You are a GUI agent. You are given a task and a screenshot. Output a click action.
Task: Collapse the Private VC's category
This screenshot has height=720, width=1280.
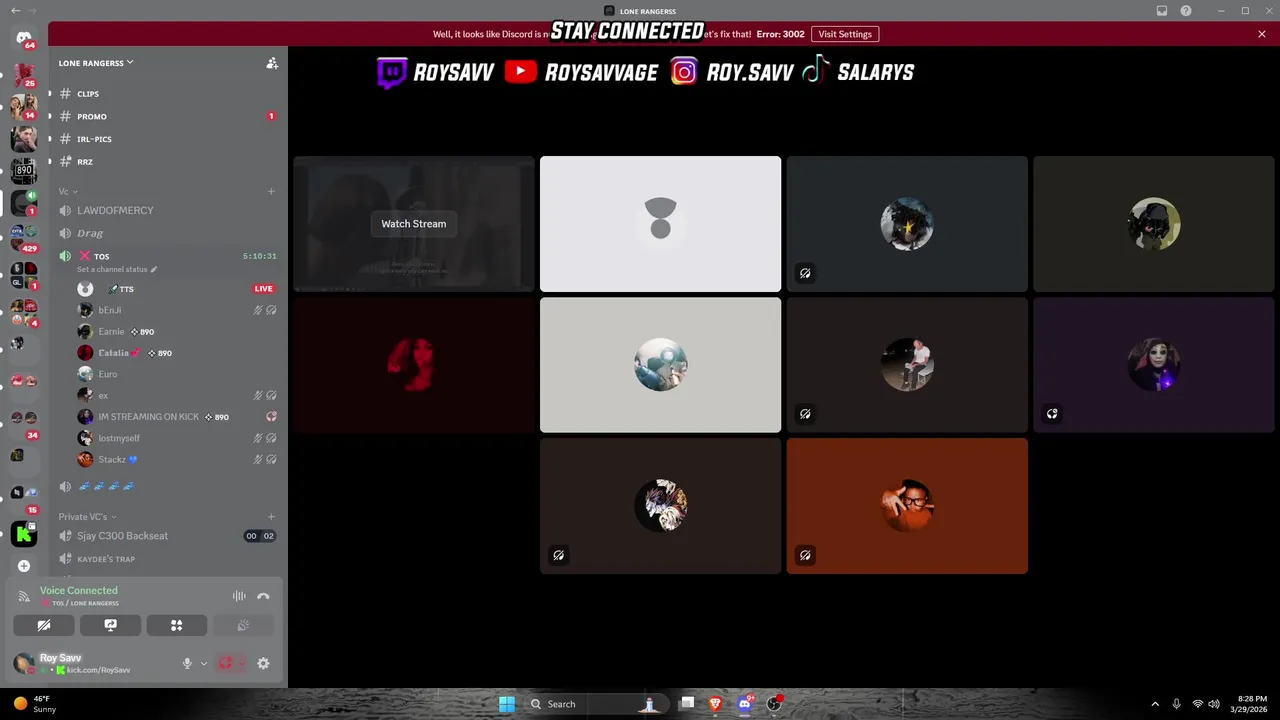(88, 517)
